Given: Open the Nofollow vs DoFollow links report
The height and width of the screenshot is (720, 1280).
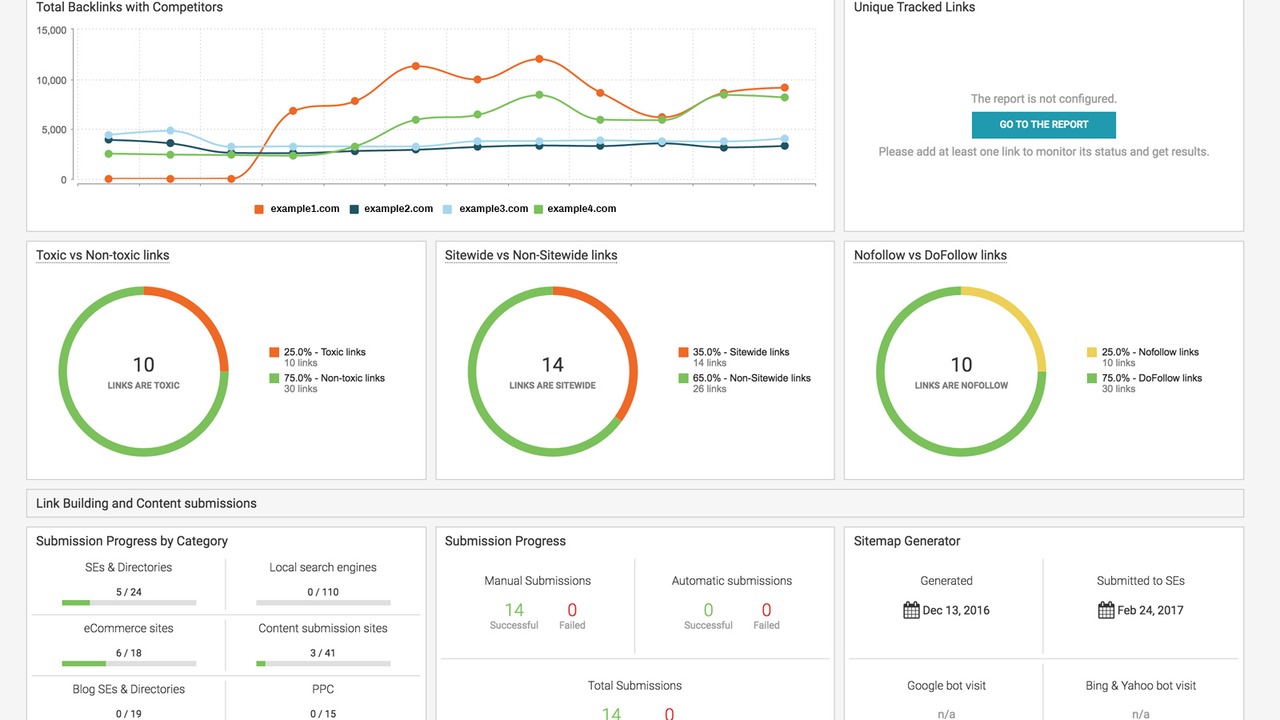Looking at the screenshot, I should [x=929, y=255].
